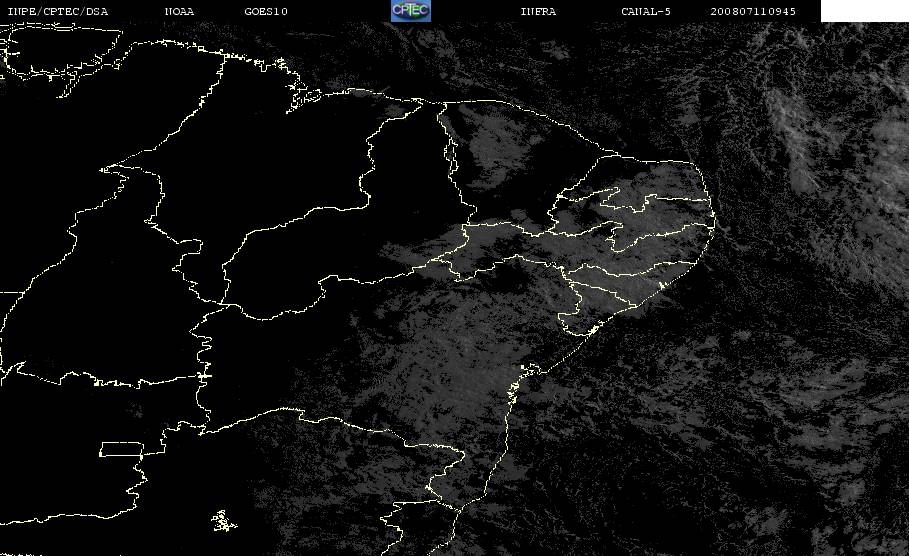Click the blank white box at top right

(865, 11)
